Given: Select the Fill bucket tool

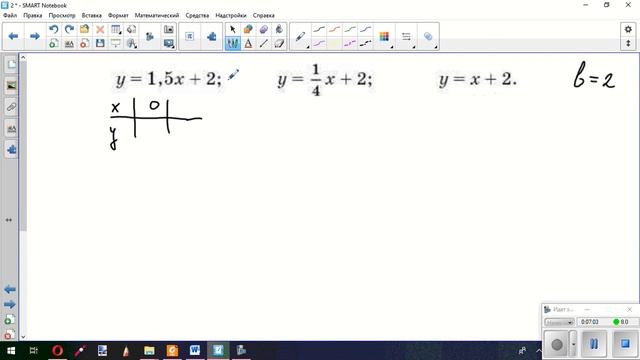Looking at the screenshot, I should (x=279, y=29).
